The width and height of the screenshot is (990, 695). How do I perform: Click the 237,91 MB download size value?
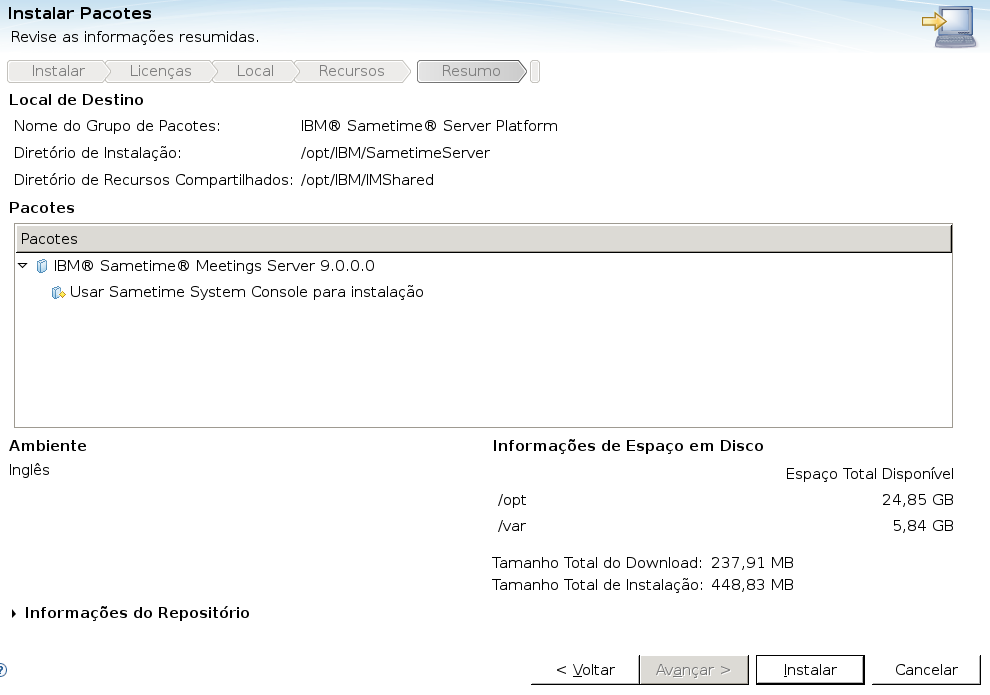752,562
